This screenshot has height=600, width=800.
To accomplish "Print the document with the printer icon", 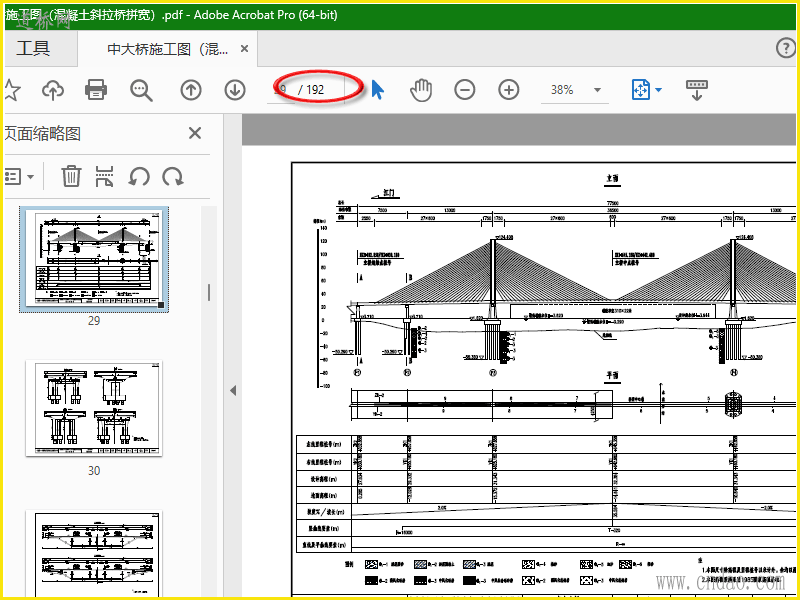I will pos(96,90).
